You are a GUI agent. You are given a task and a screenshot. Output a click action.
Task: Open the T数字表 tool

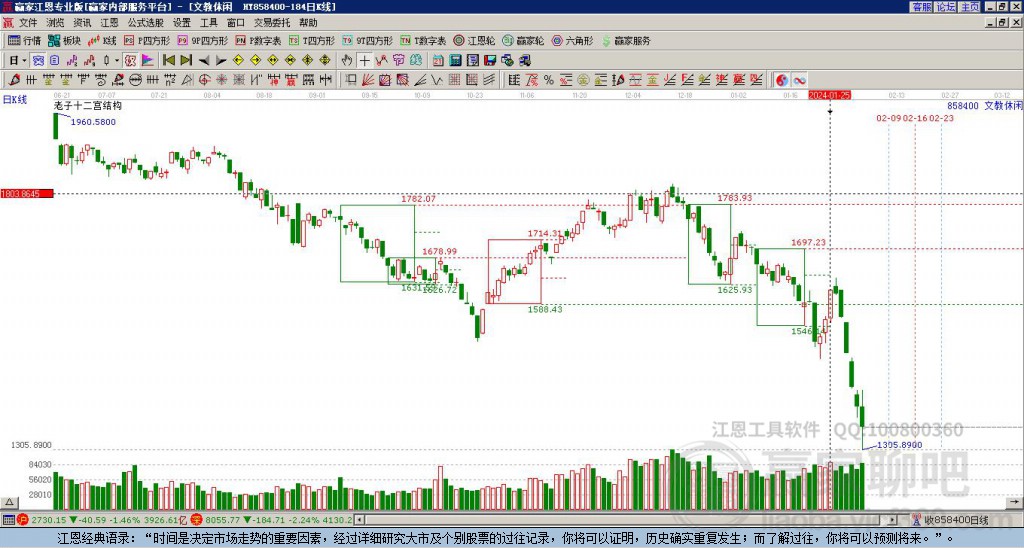(x=423, y=40)
